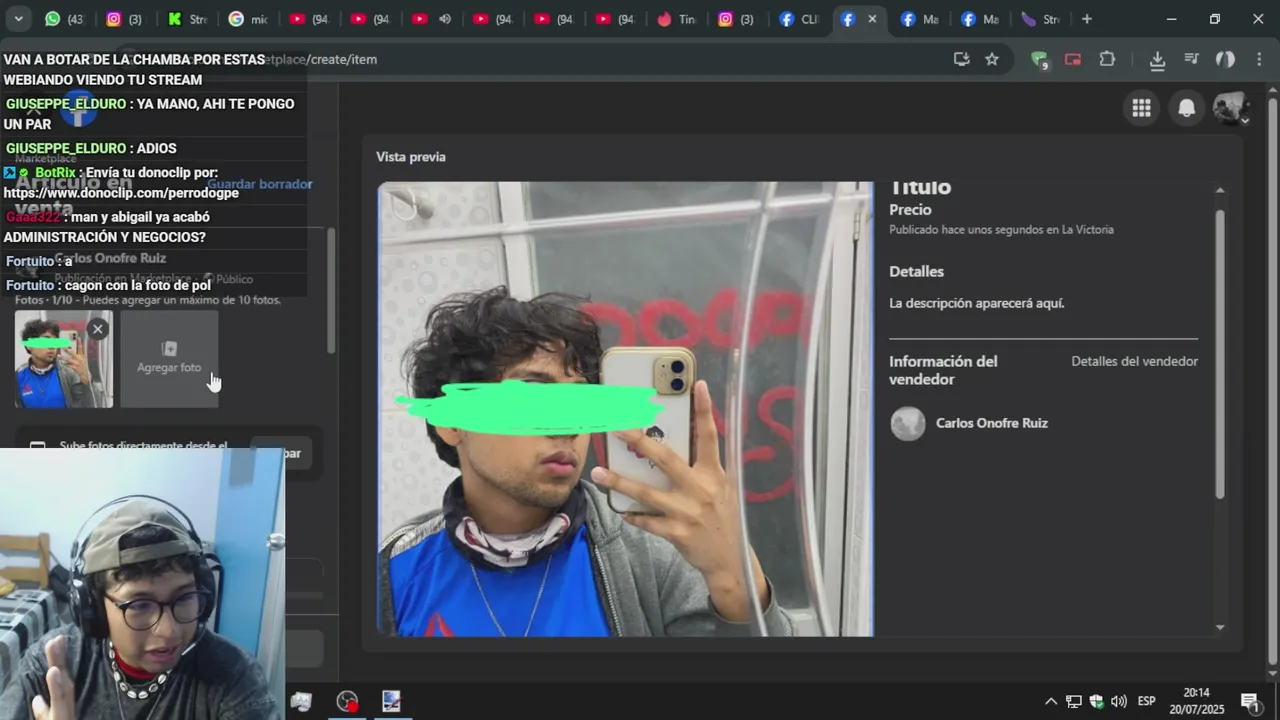Click the network icon in system tray

[1073, 701]
